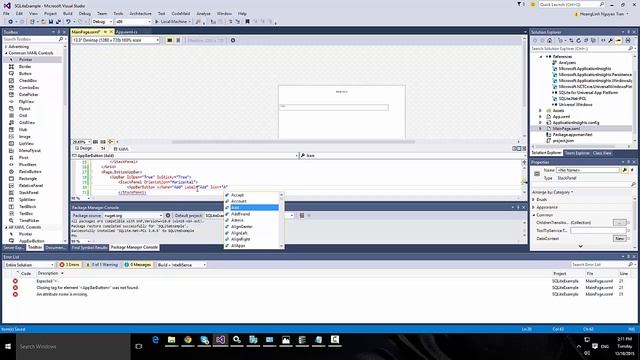Click Refresh icon in Solution Explorer
Screen dimensions: 640x360
coord(578,40)
